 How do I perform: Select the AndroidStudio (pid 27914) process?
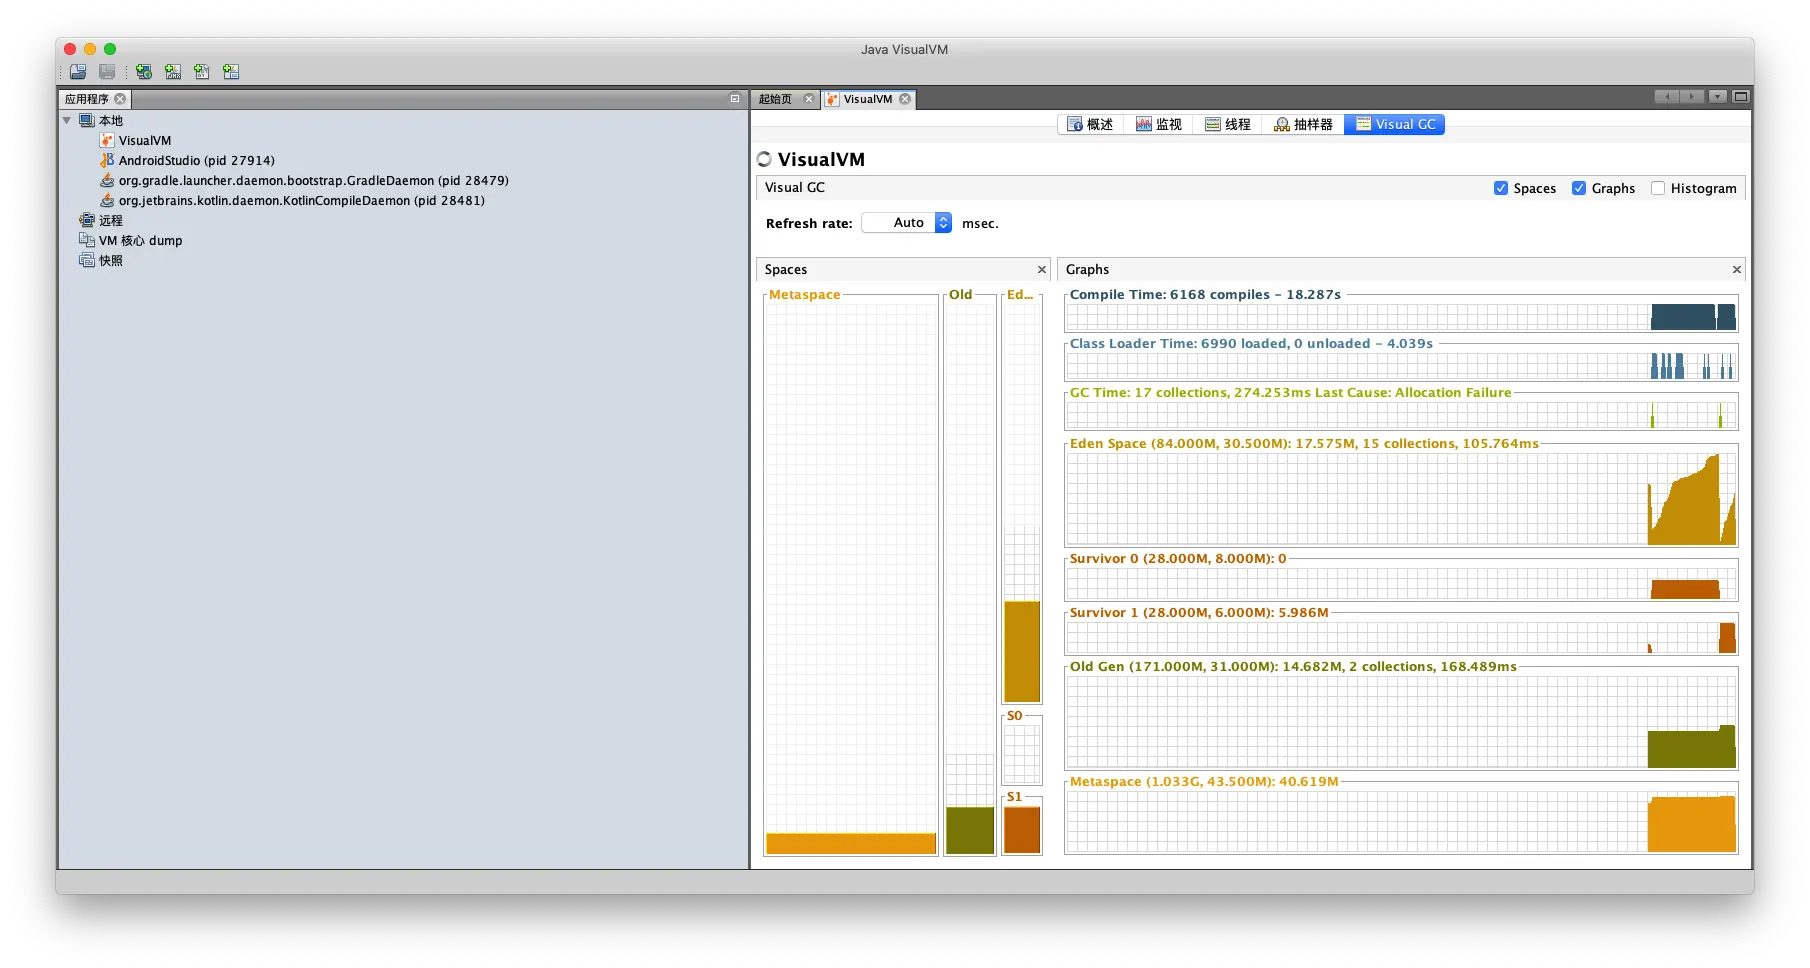click(196, 161)
